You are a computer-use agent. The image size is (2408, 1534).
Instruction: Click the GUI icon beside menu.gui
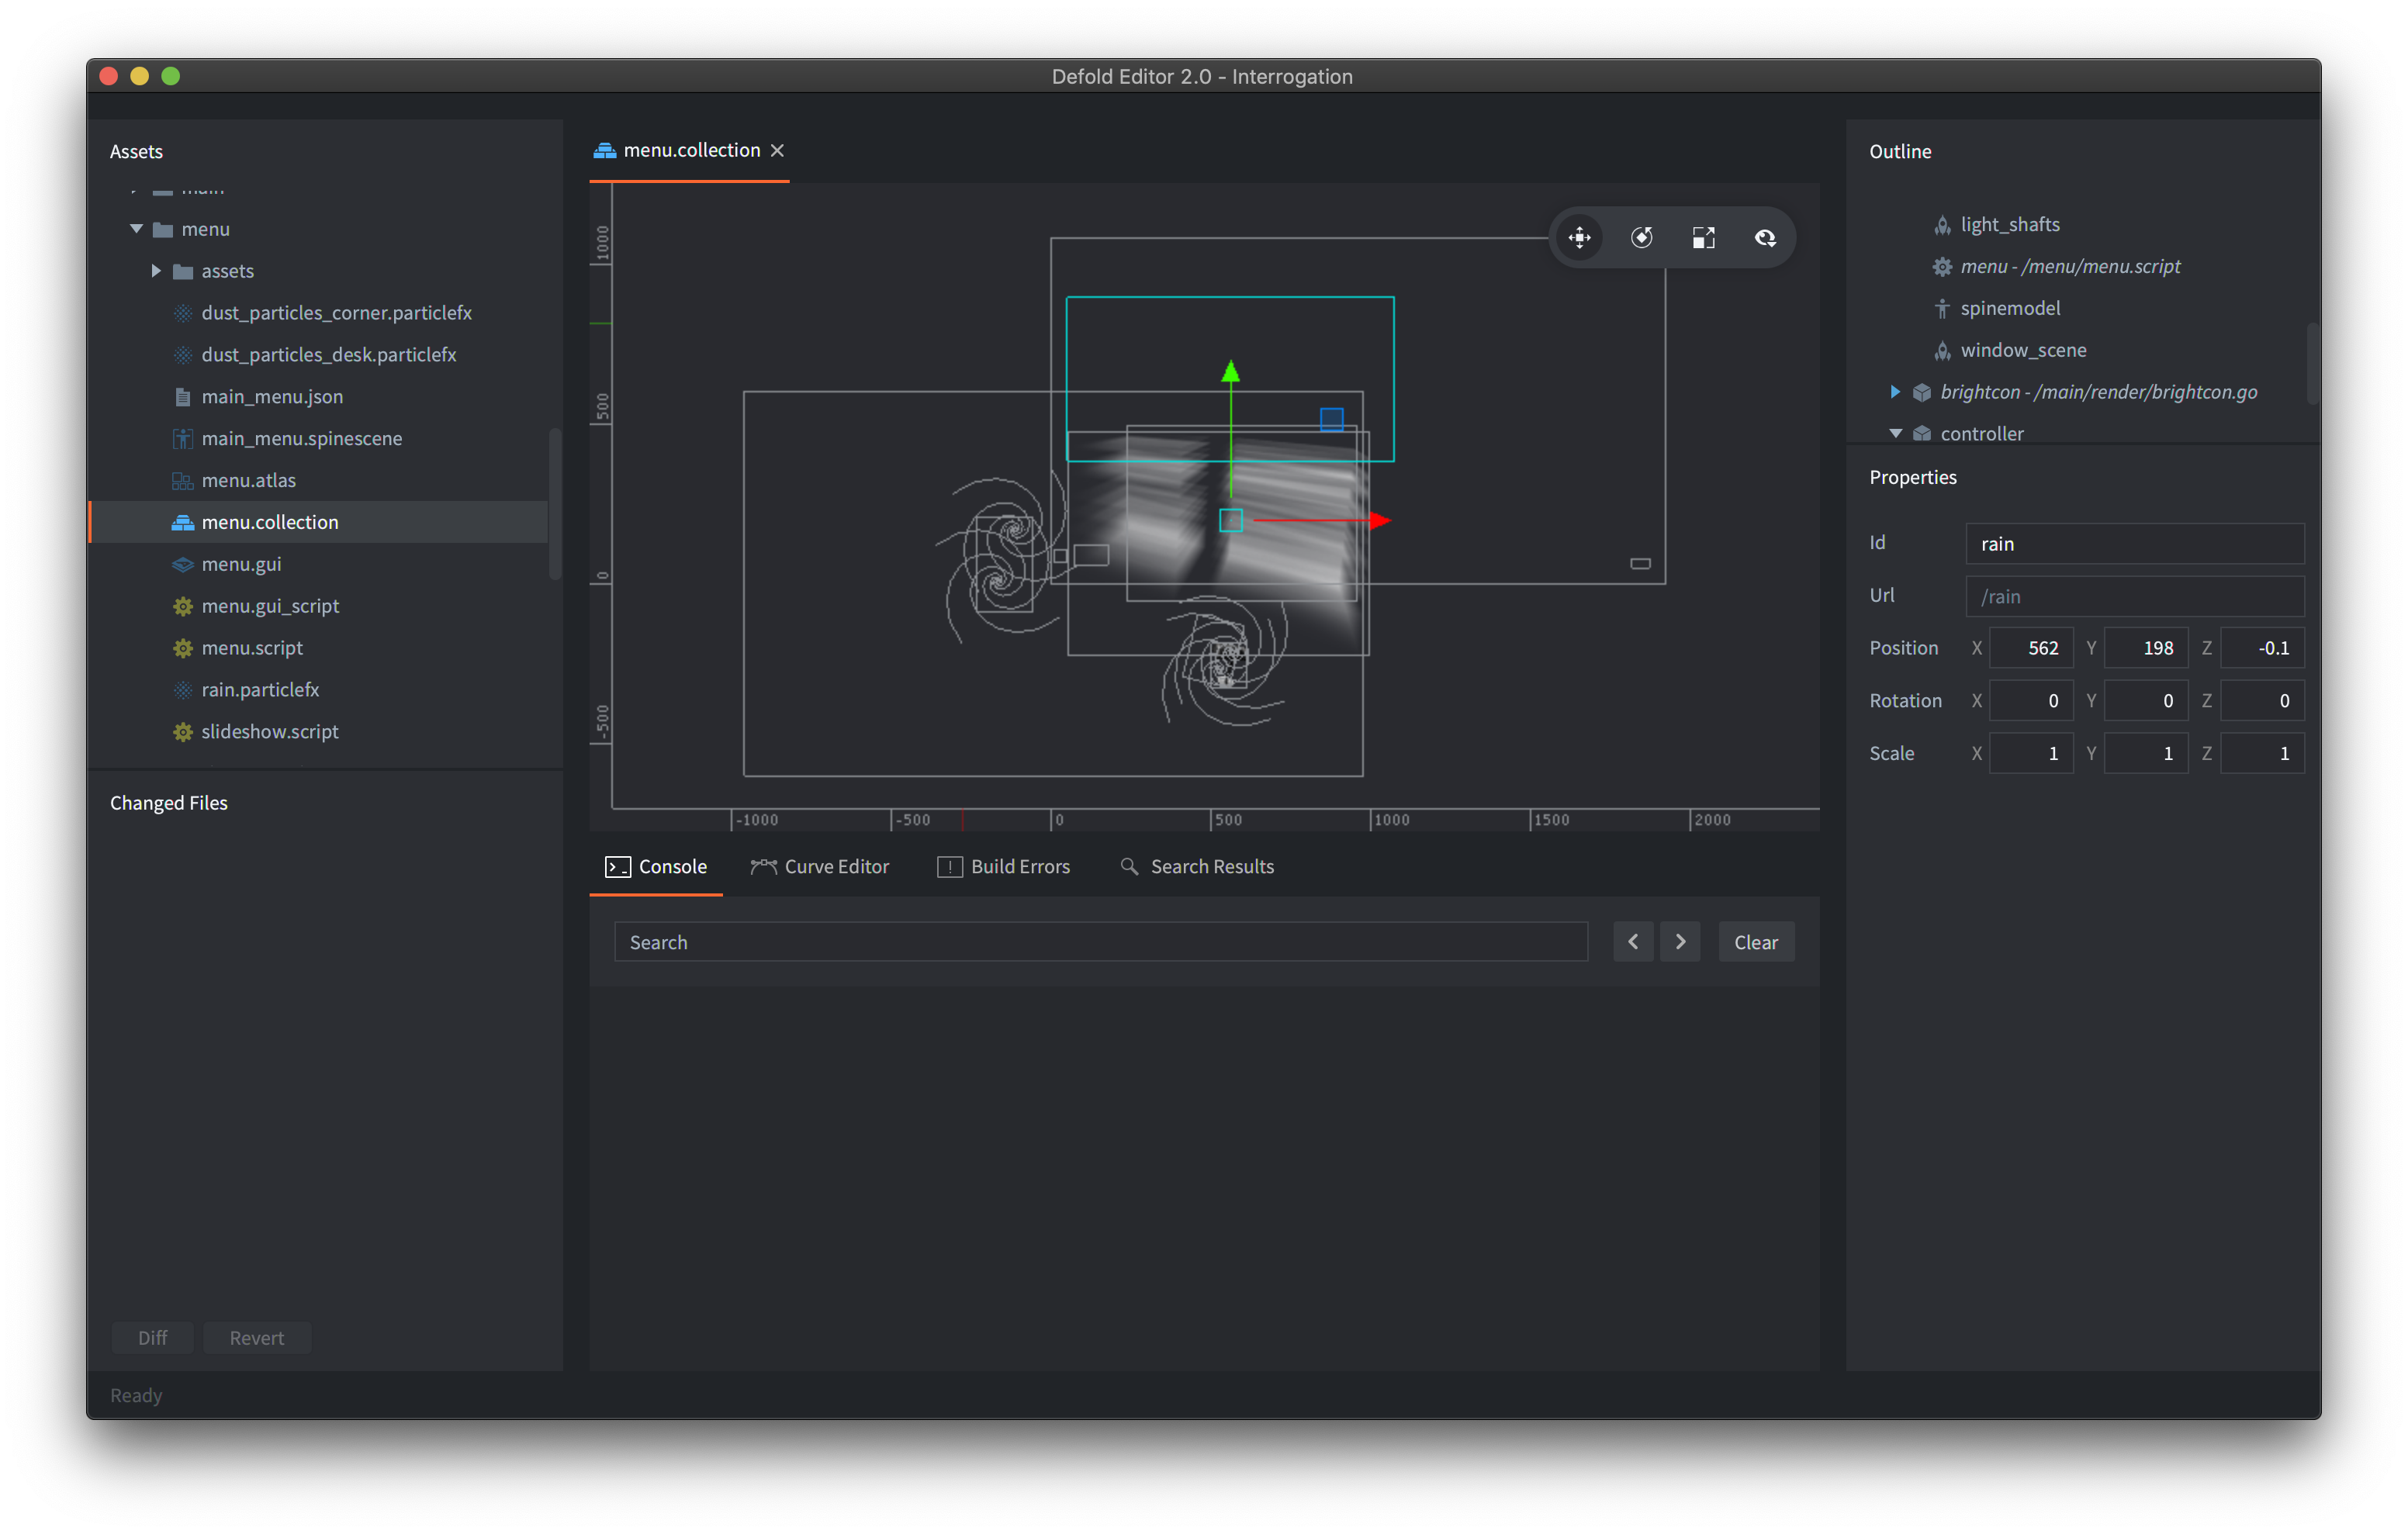(183, 564)
